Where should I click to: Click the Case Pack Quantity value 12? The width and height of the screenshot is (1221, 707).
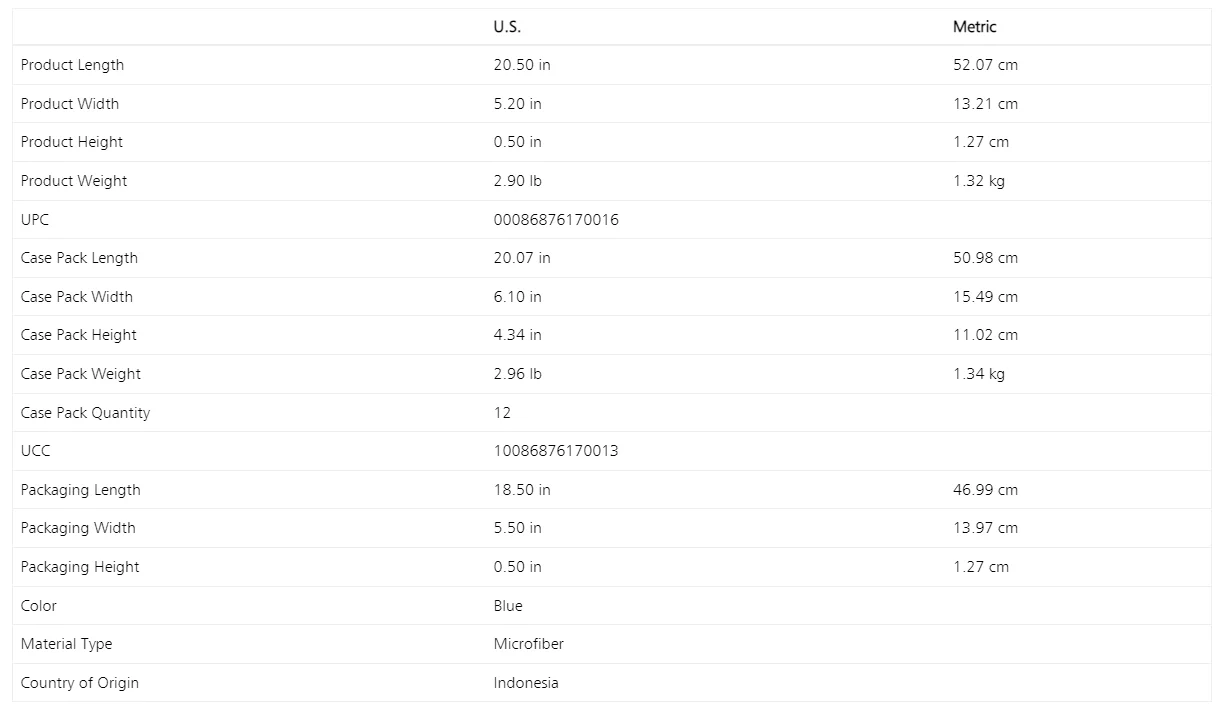click(502, 413)
